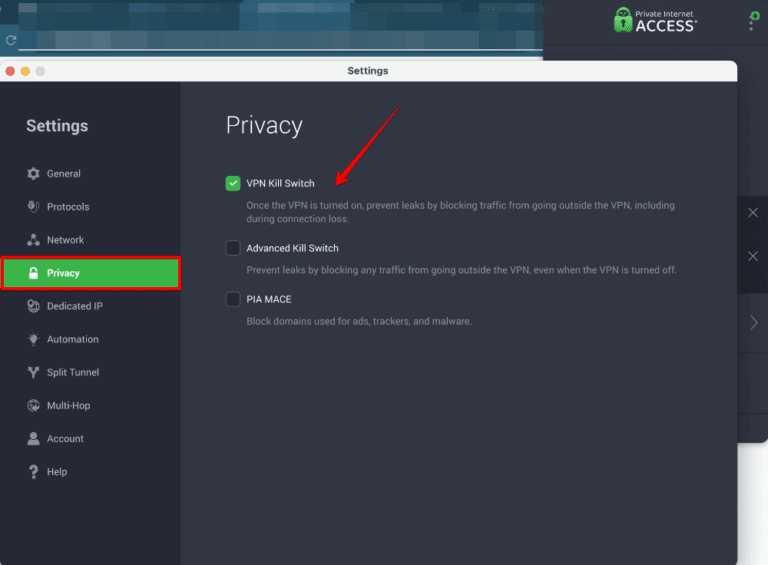Click the Protocols plug icon
This screenshot has width=768, height=565.
click(34, 207)
